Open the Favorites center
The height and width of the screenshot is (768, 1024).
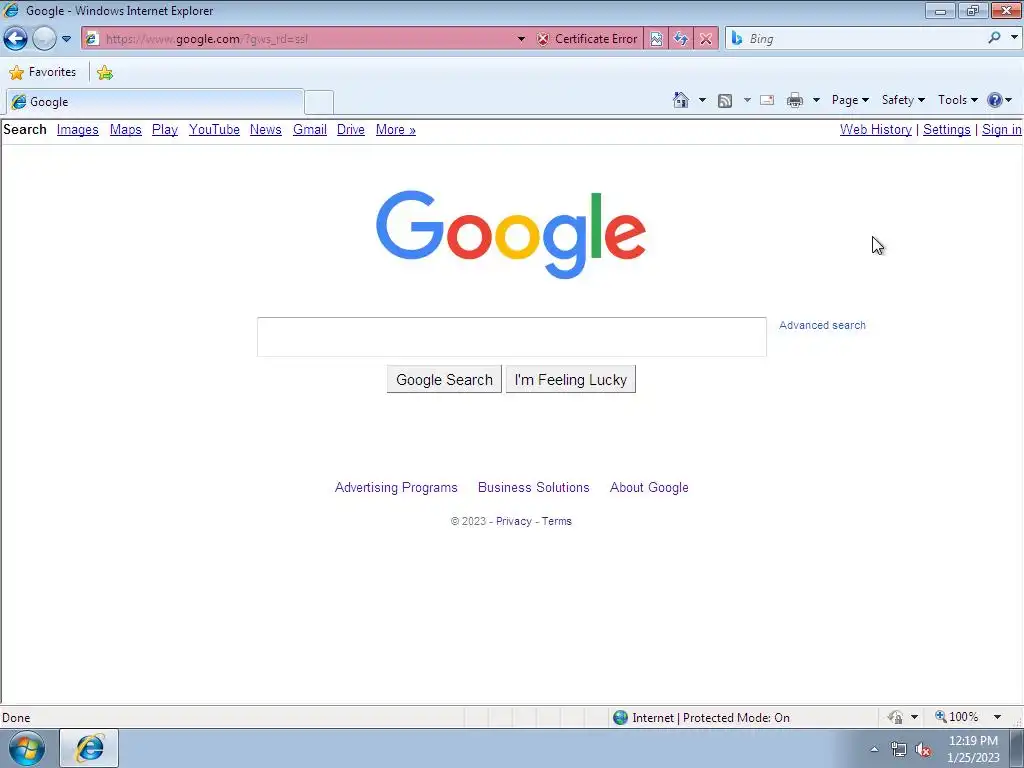point(43,72)
